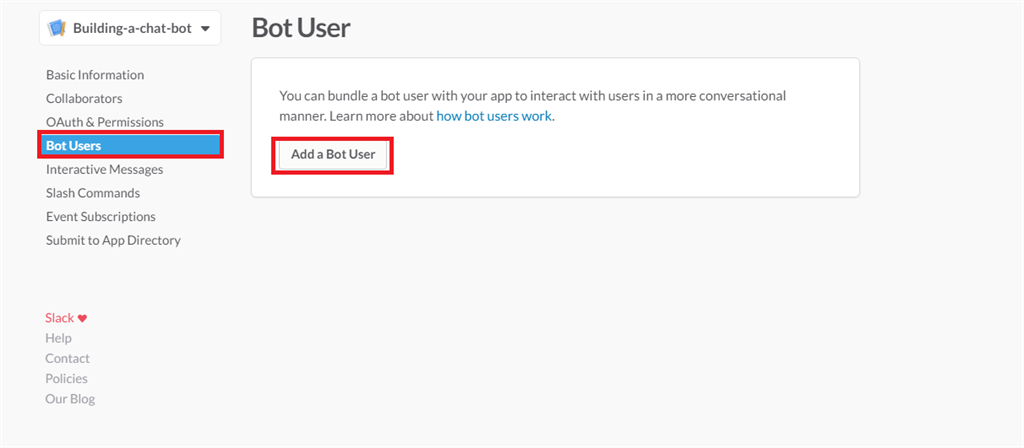The height and width of the screenshot is (448, 1024).
Task: Select Bot Users in the sidebar
Action: click(x=74, y=146)
